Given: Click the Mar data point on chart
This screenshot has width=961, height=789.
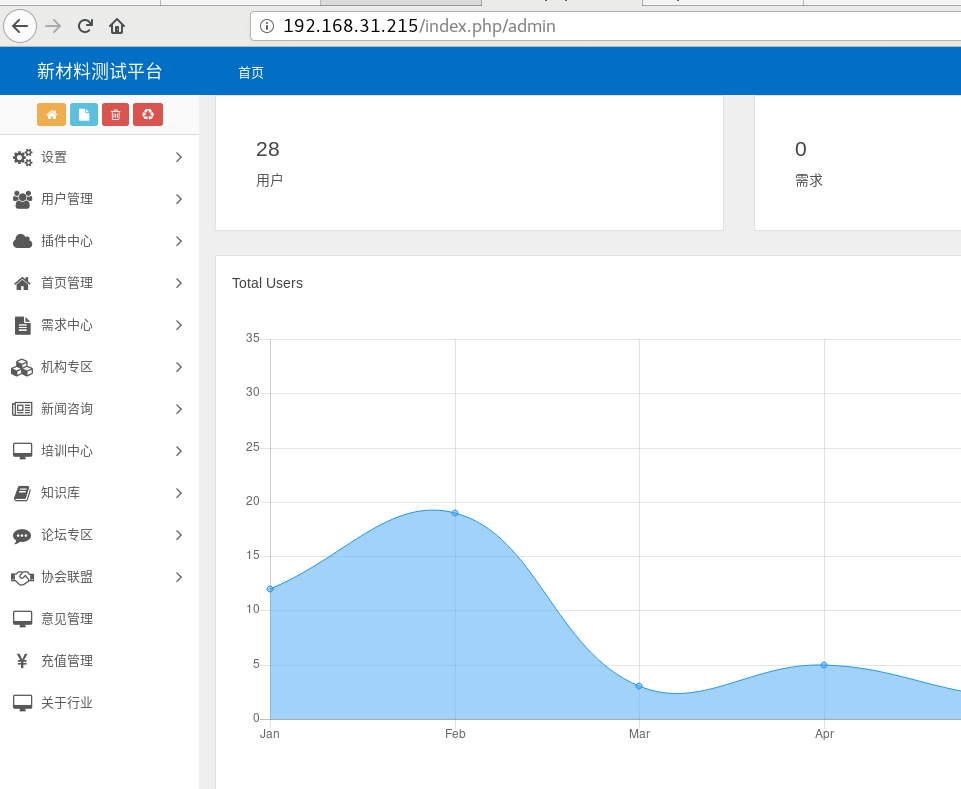Looking at the screenshot, I should pos(639,686).
